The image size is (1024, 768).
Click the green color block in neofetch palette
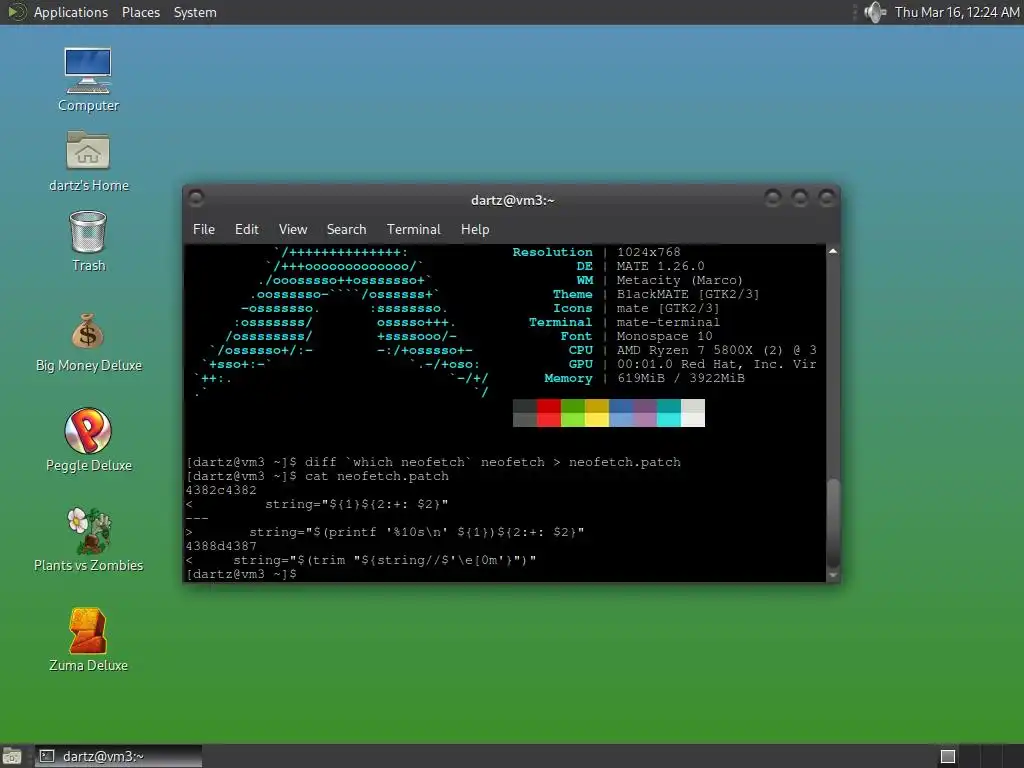(x=573, y=413)
